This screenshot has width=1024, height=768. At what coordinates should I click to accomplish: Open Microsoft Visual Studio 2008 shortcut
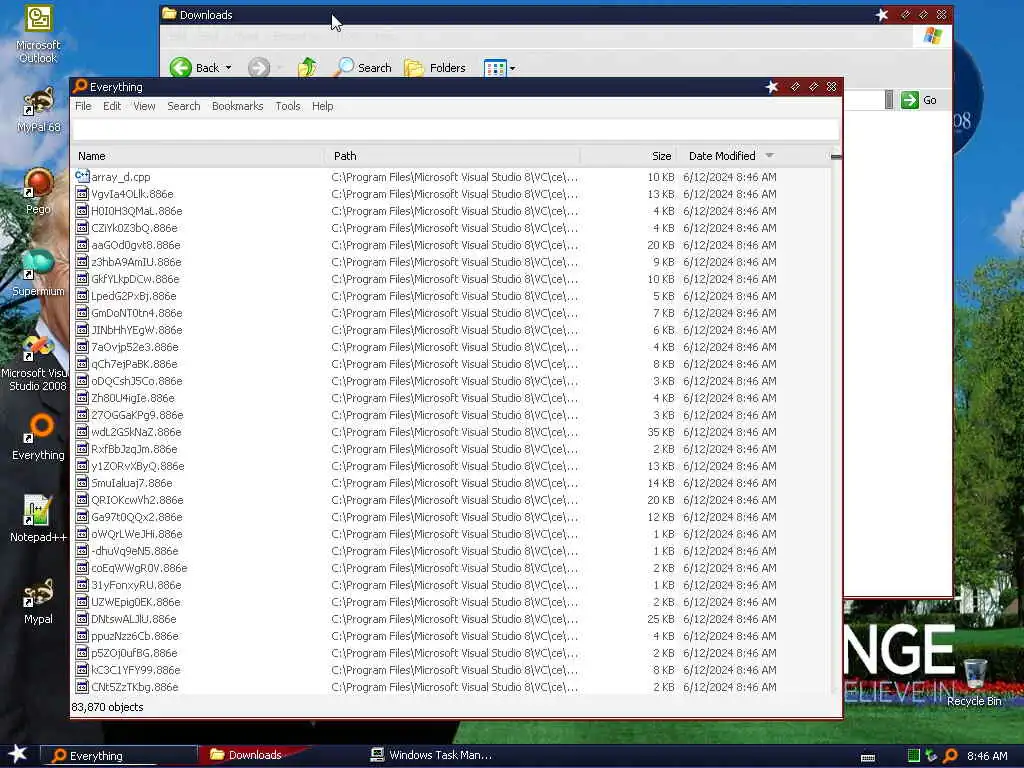point(37,363)
